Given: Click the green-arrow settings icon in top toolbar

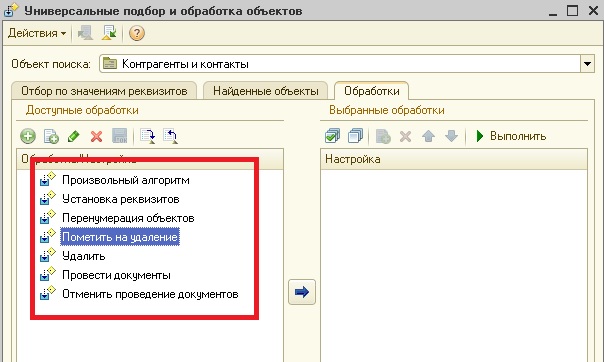Looking at the screenshot, I should pos(109,33).
